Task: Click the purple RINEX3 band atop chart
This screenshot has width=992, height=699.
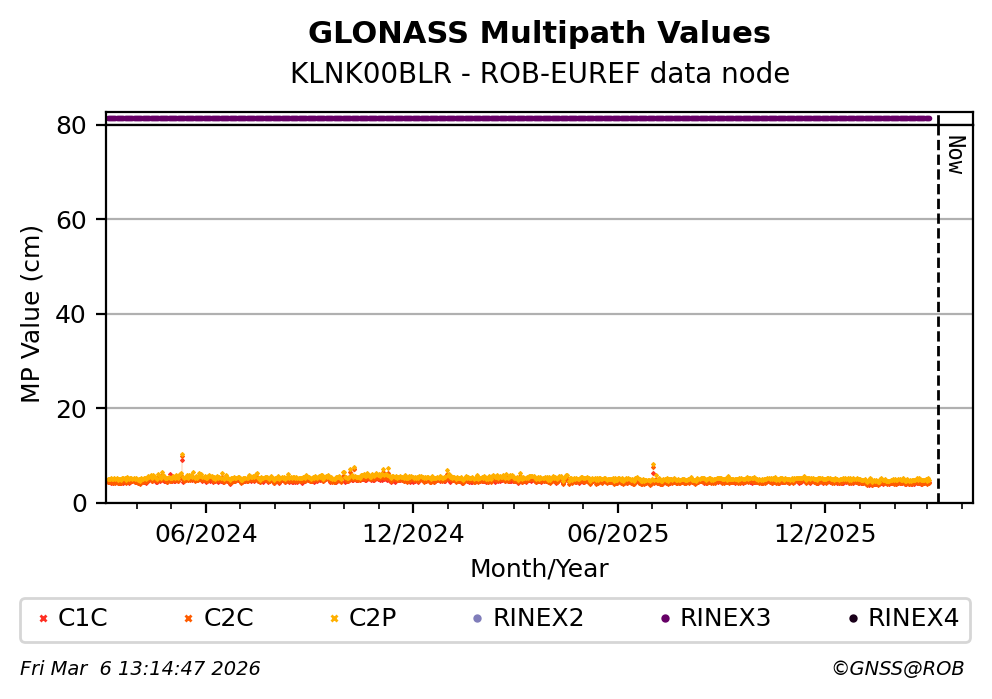Action: tap(520, 118)
